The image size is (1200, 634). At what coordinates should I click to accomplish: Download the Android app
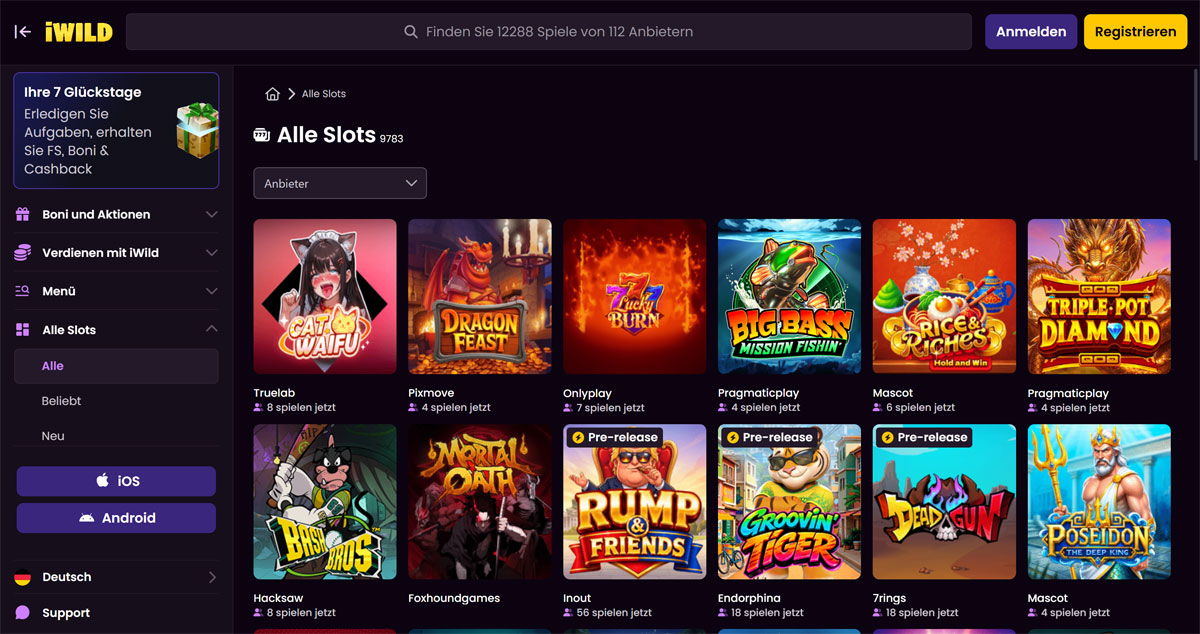pos(116,518)
